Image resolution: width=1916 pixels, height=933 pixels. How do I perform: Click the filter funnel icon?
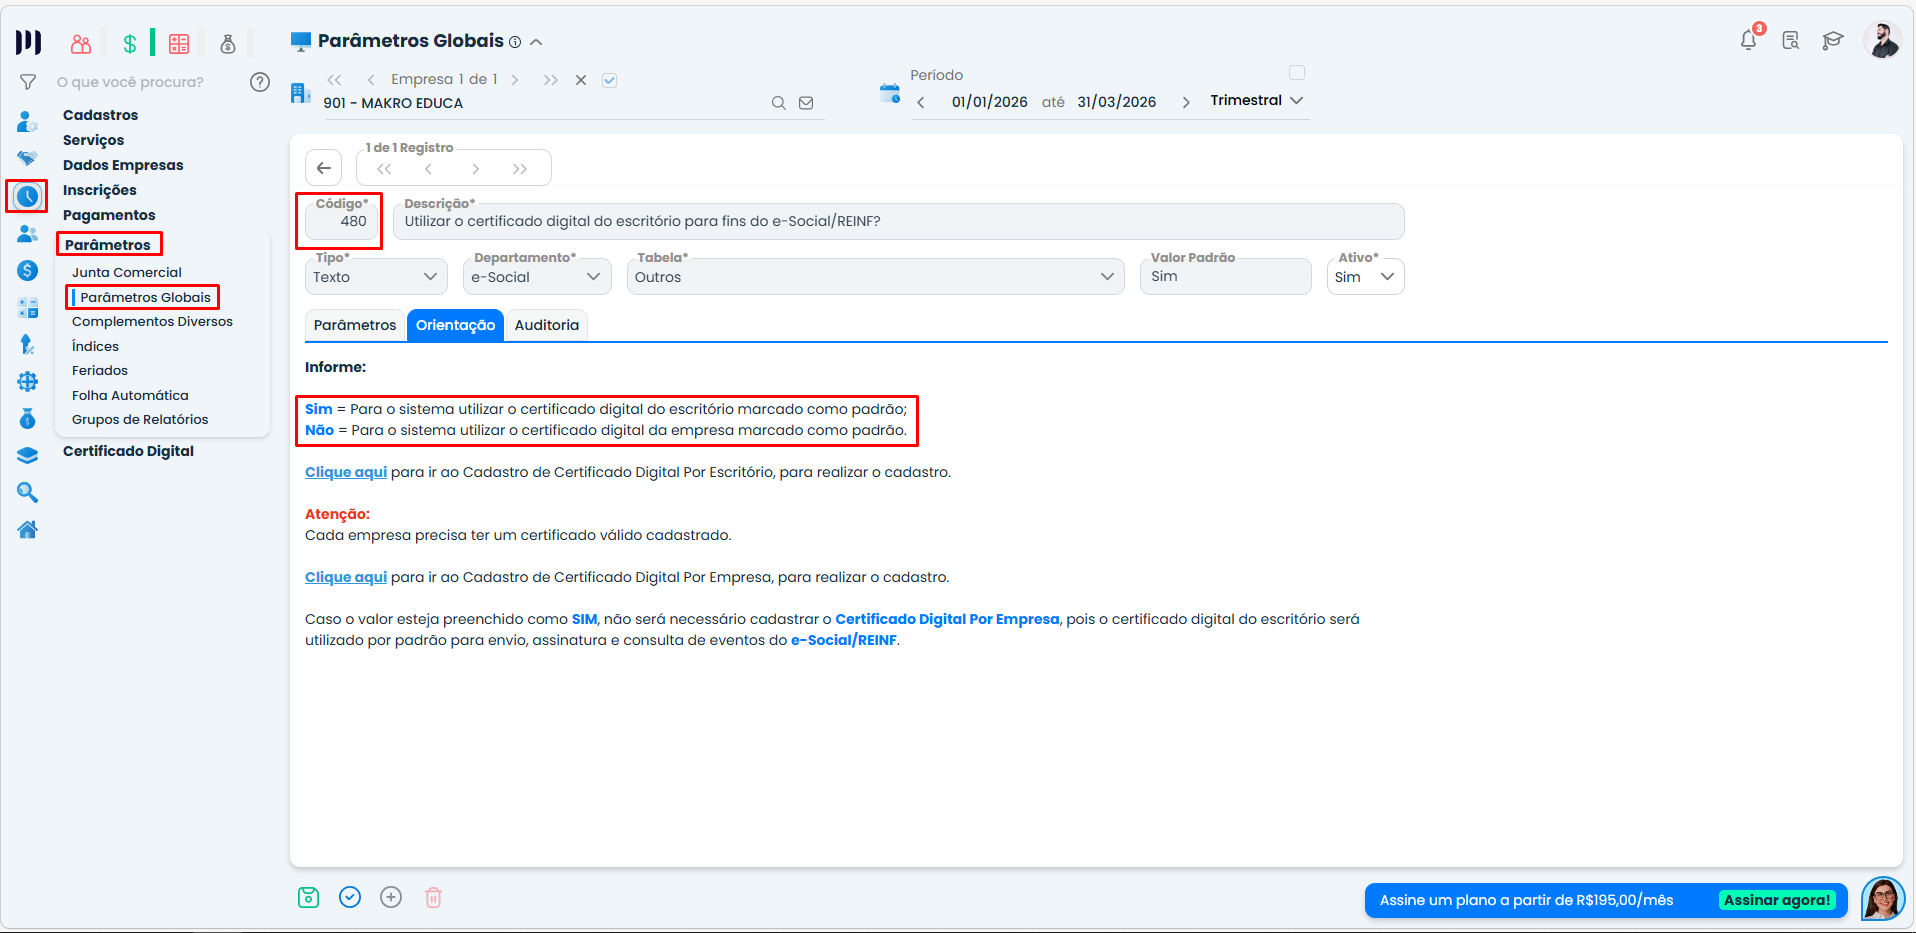coord(28,82)
